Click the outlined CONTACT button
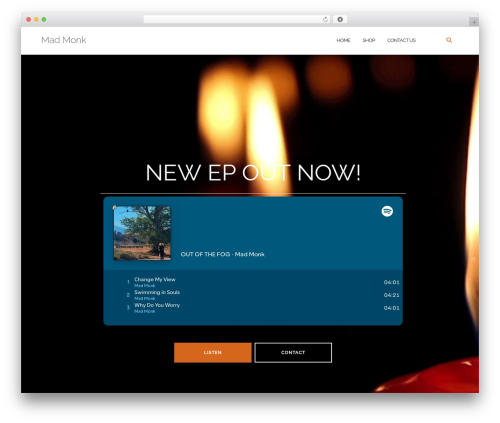 [293, 352]
